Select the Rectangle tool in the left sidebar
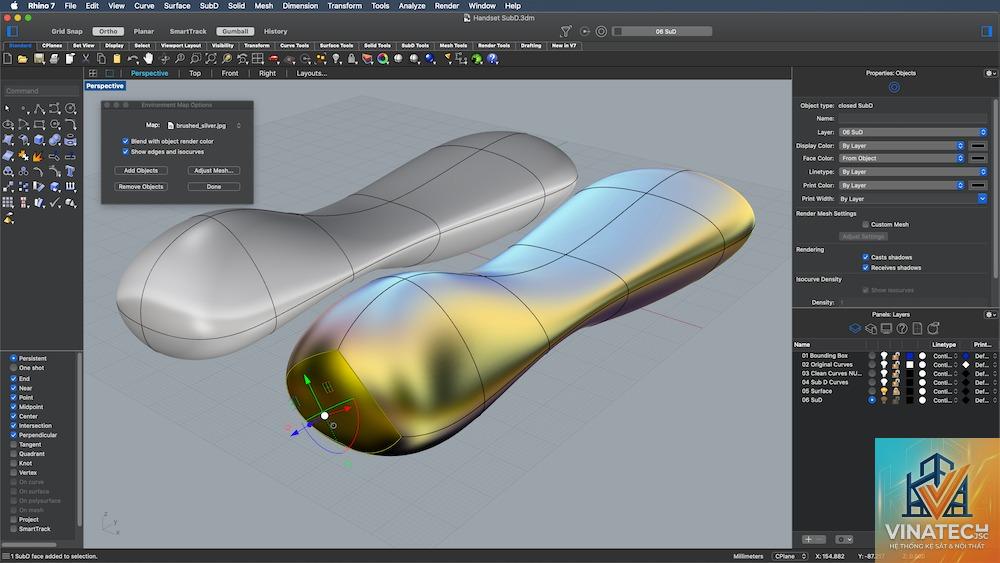 pos(39,124)
